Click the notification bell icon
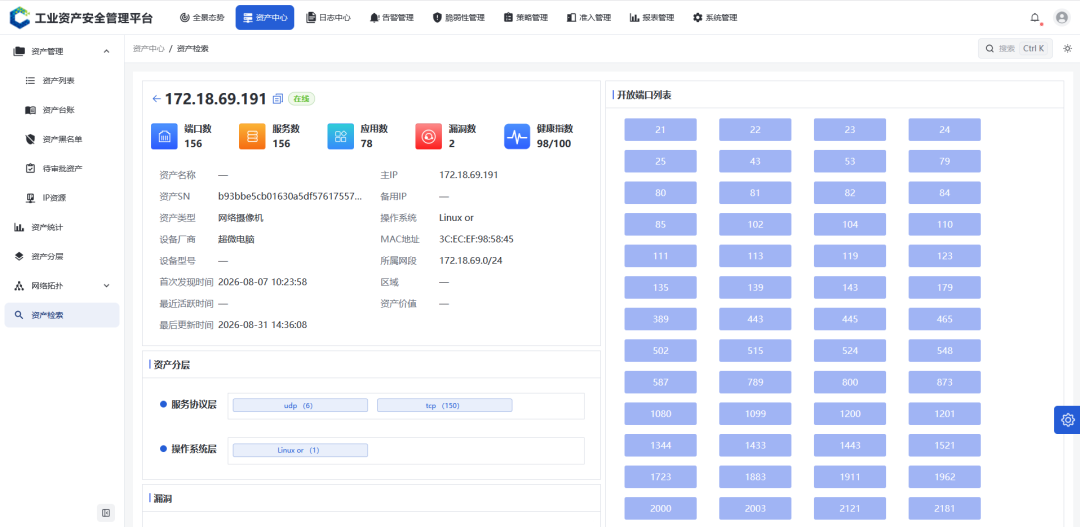This screenshot has width=1080, height=527. (x=1035, y=18)
